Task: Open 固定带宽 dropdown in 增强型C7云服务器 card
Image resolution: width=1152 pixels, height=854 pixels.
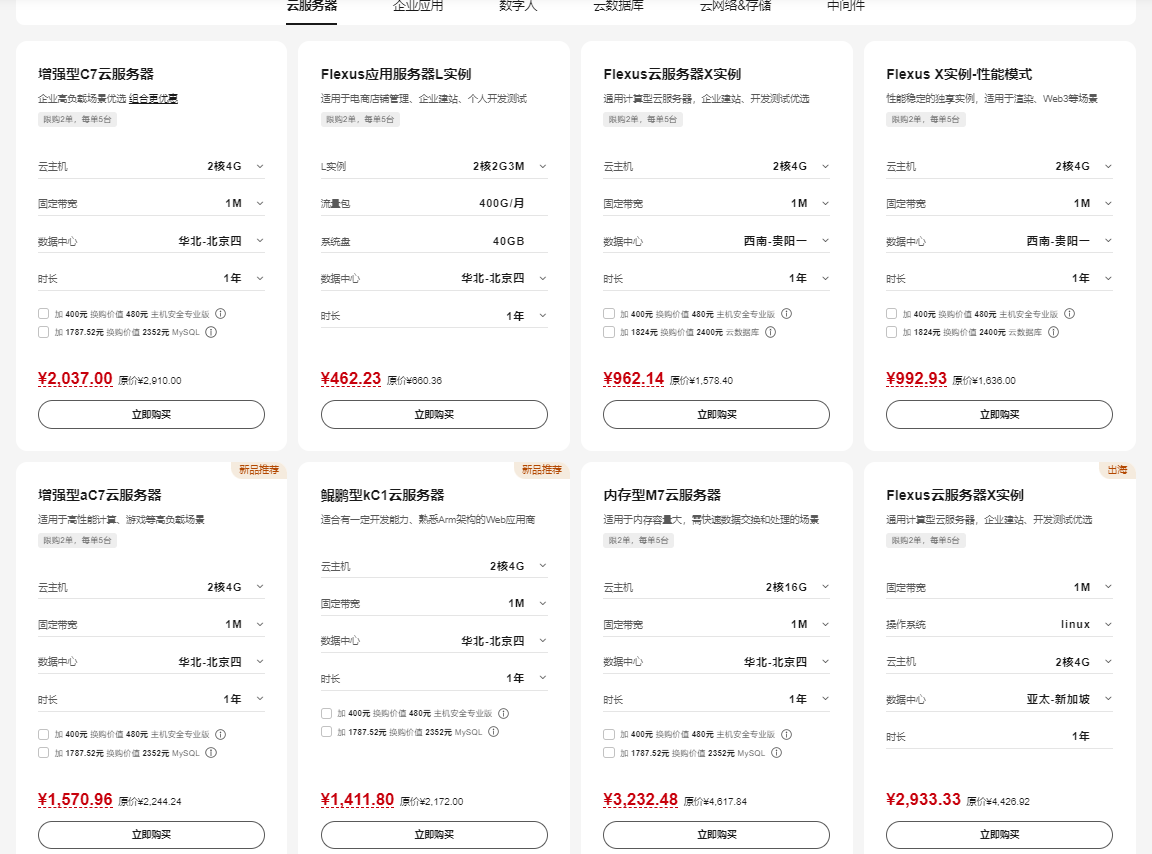Action: tap(151, 204)
